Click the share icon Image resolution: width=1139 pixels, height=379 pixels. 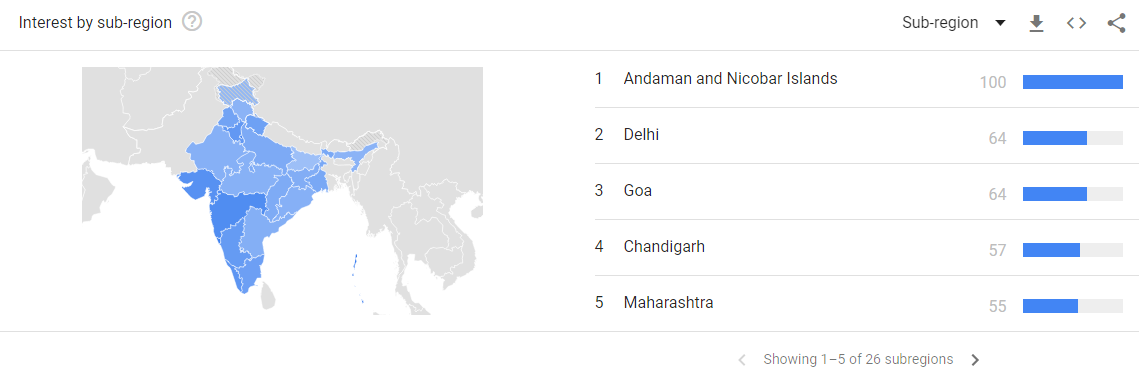1116,23
